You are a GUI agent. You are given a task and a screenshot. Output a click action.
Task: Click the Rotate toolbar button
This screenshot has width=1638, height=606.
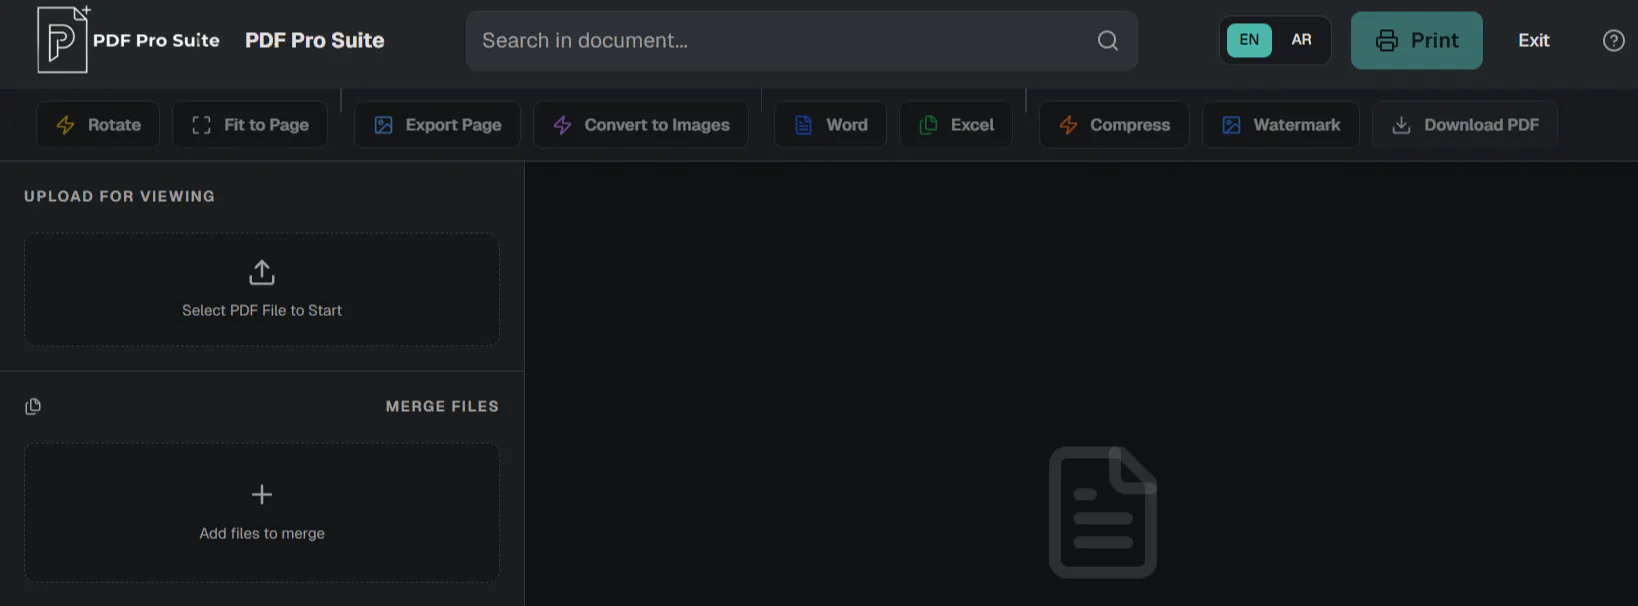[x=98, y=125]
